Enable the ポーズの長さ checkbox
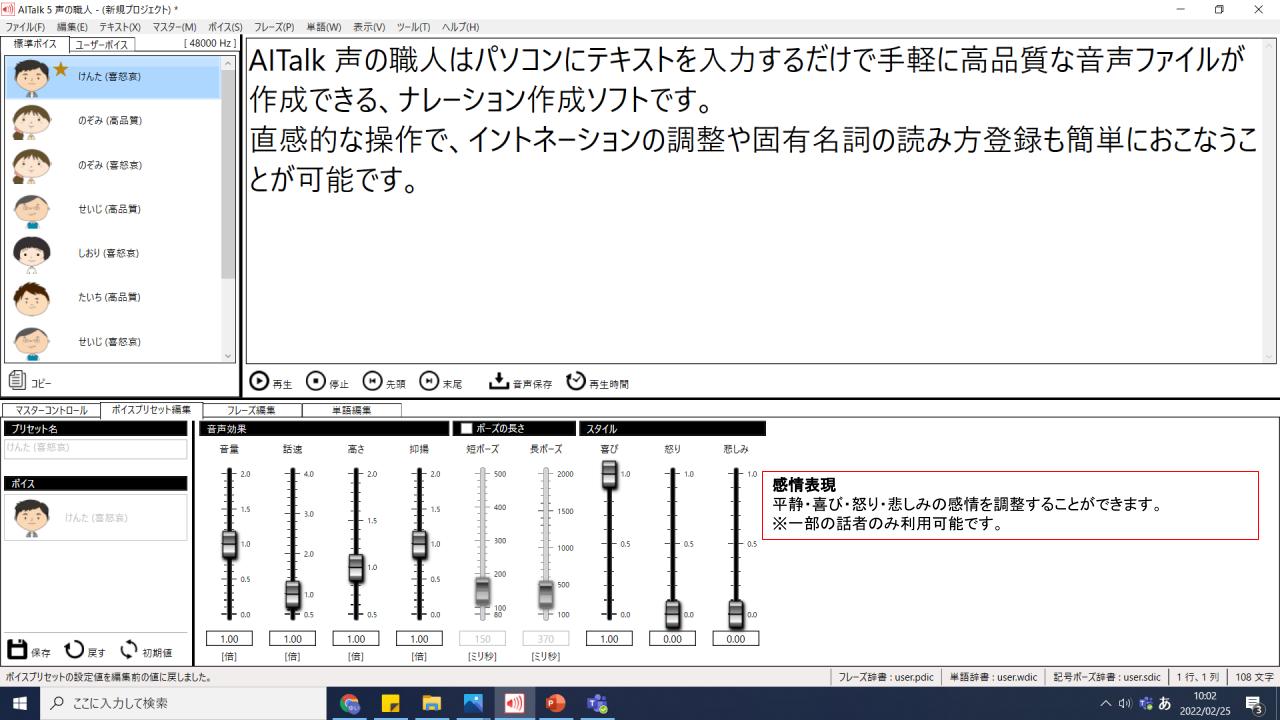Viewport: 1280px width, 720px height. [466, 427]
